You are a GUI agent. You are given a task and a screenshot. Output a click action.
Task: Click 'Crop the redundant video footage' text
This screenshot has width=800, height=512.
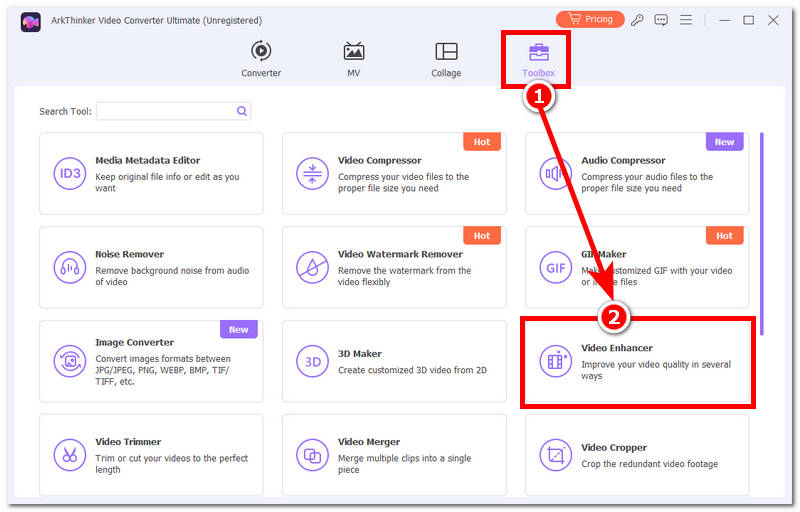tap(649, 464)
